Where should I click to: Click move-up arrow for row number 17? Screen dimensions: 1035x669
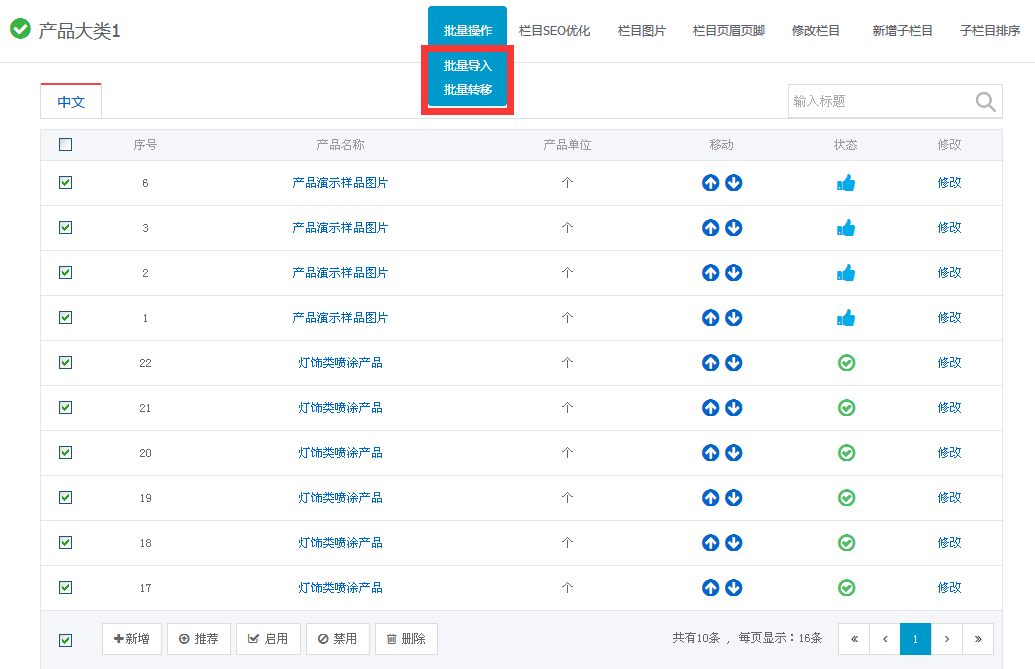tap(710, 588)
